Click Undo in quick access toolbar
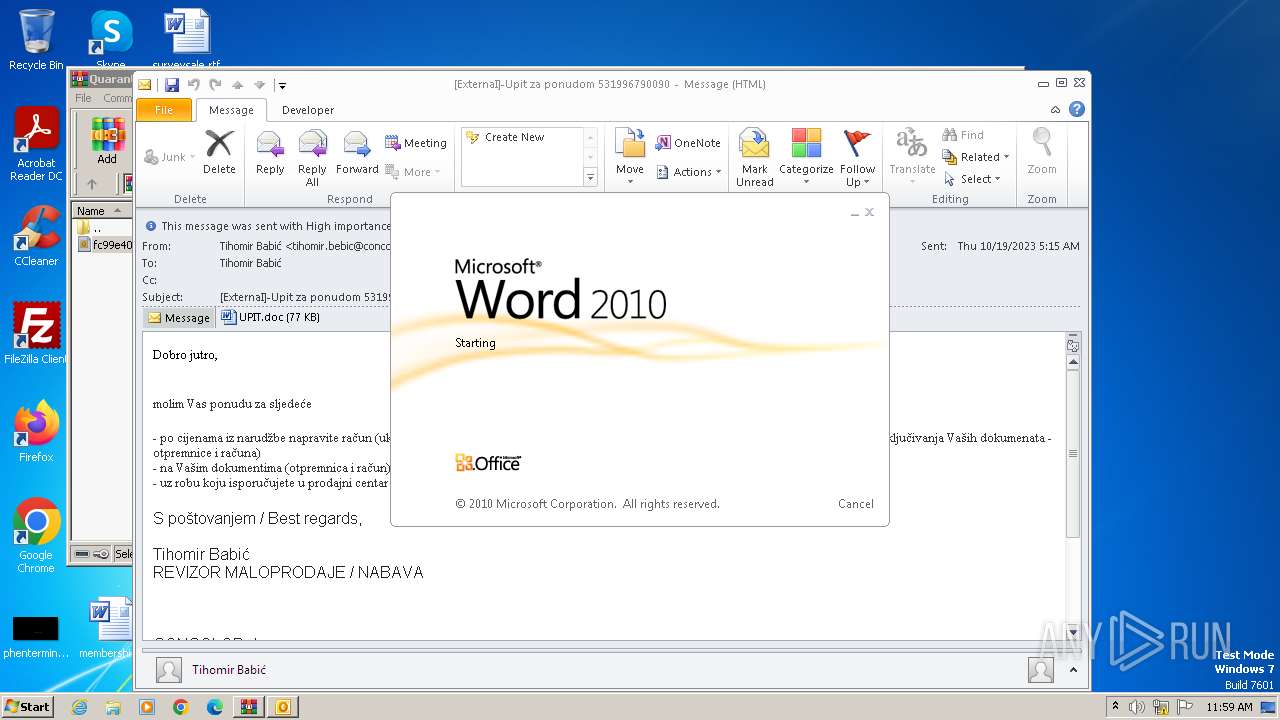The image size is (1280, 720). (193, 85)
